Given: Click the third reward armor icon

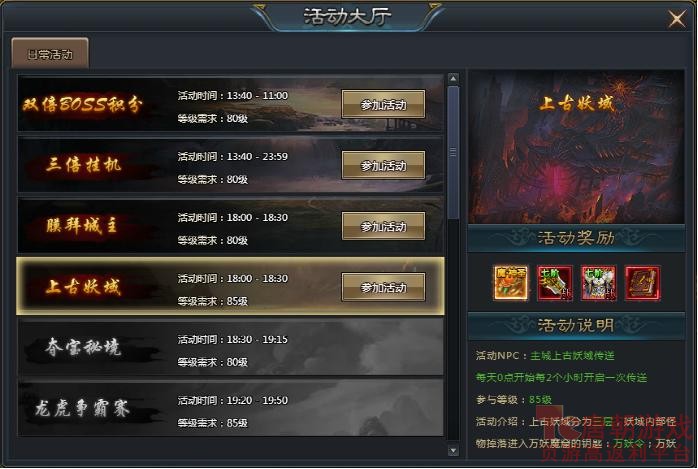Looking at the screenshot, I should (x=599, y=283).
